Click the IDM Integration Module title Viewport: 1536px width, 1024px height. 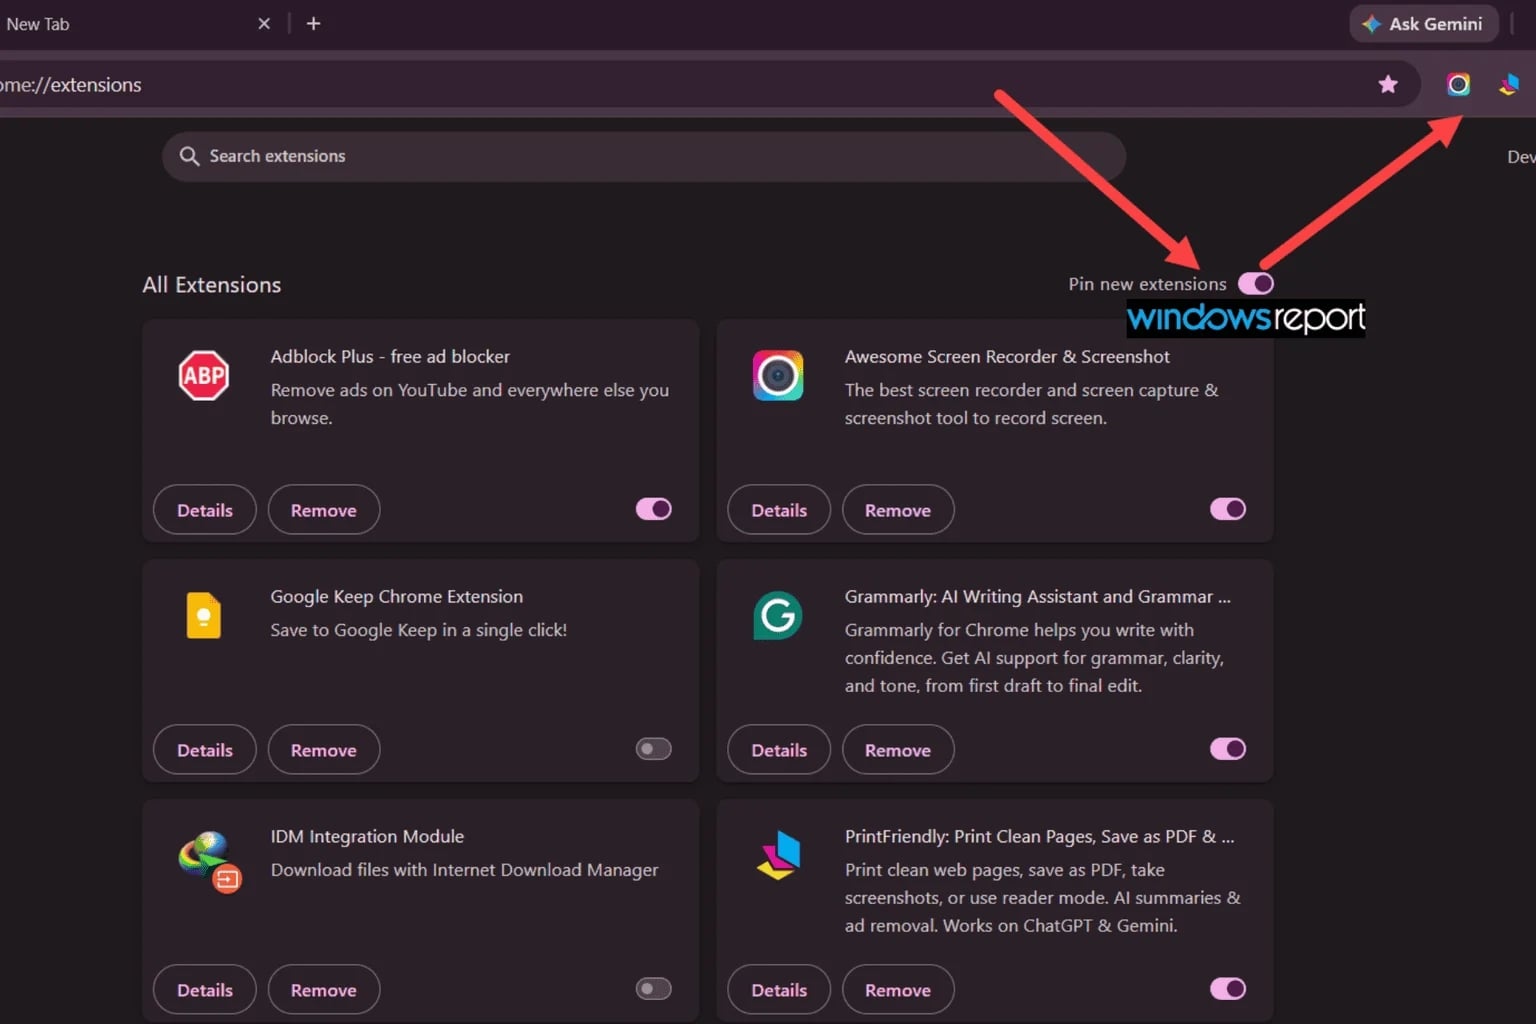367,837
